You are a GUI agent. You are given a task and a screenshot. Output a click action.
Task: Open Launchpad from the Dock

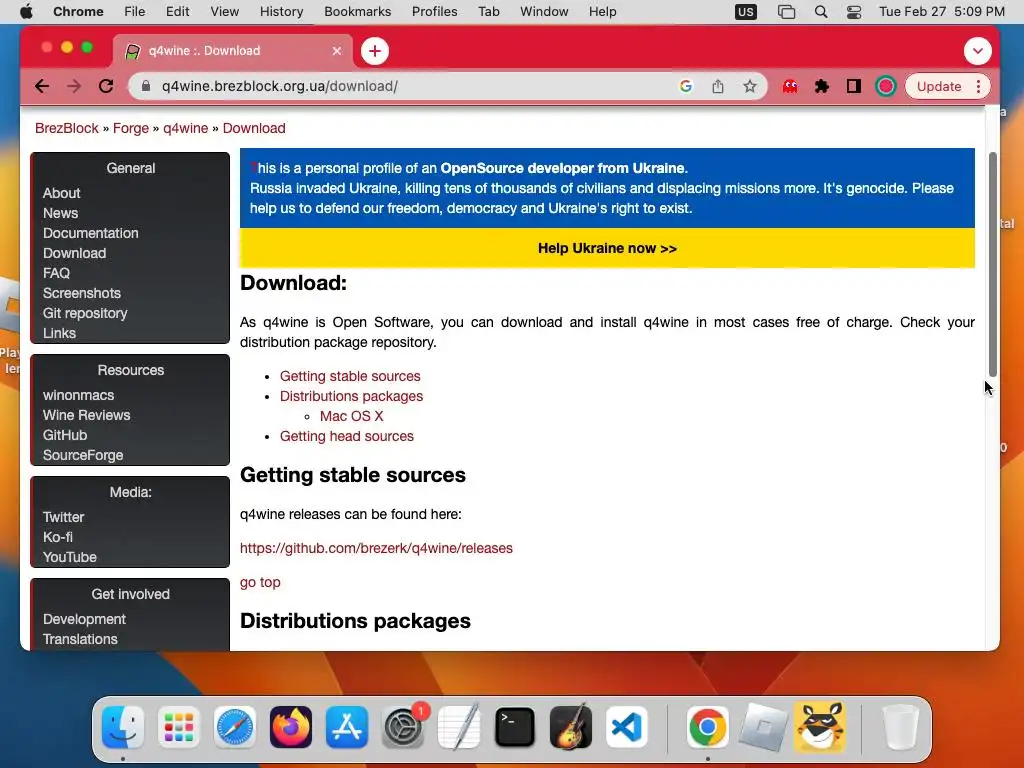179,727
